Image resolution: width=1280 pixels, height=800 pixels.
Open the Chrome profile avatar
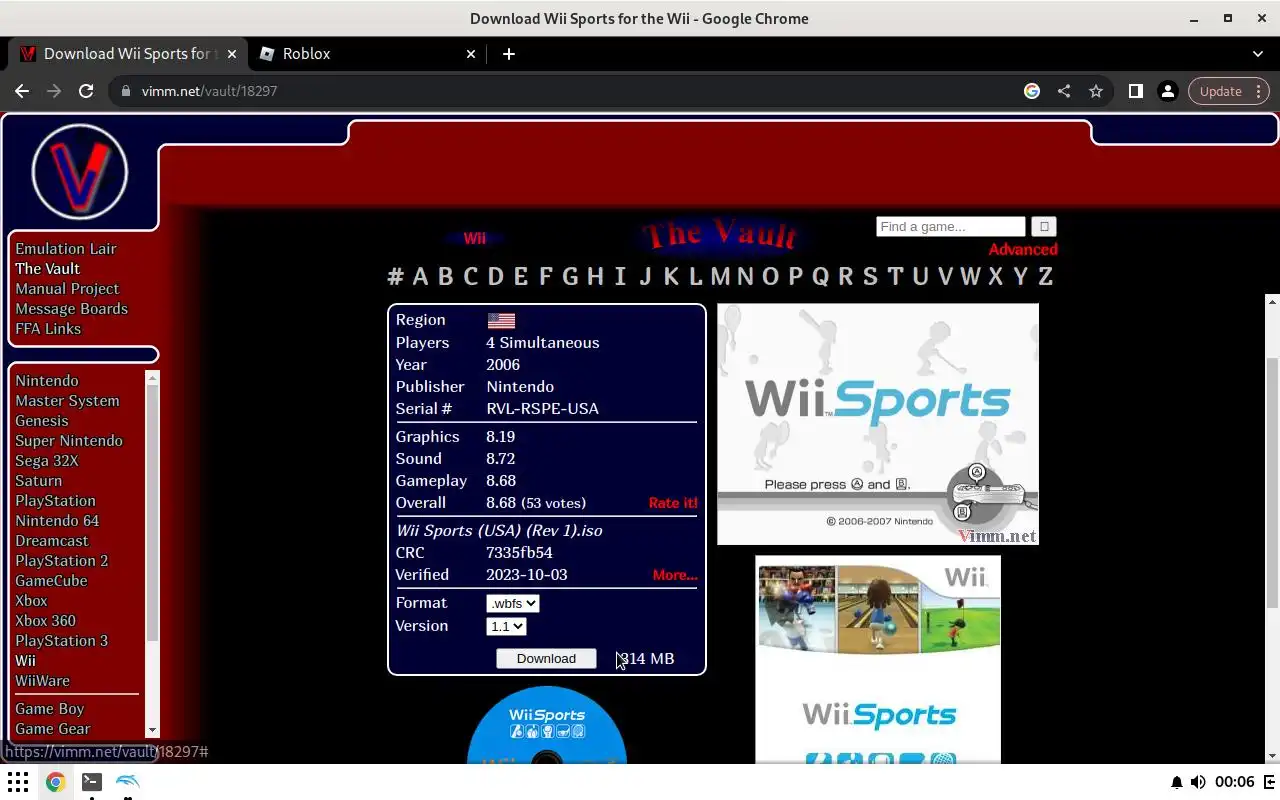click(1167, 91)
